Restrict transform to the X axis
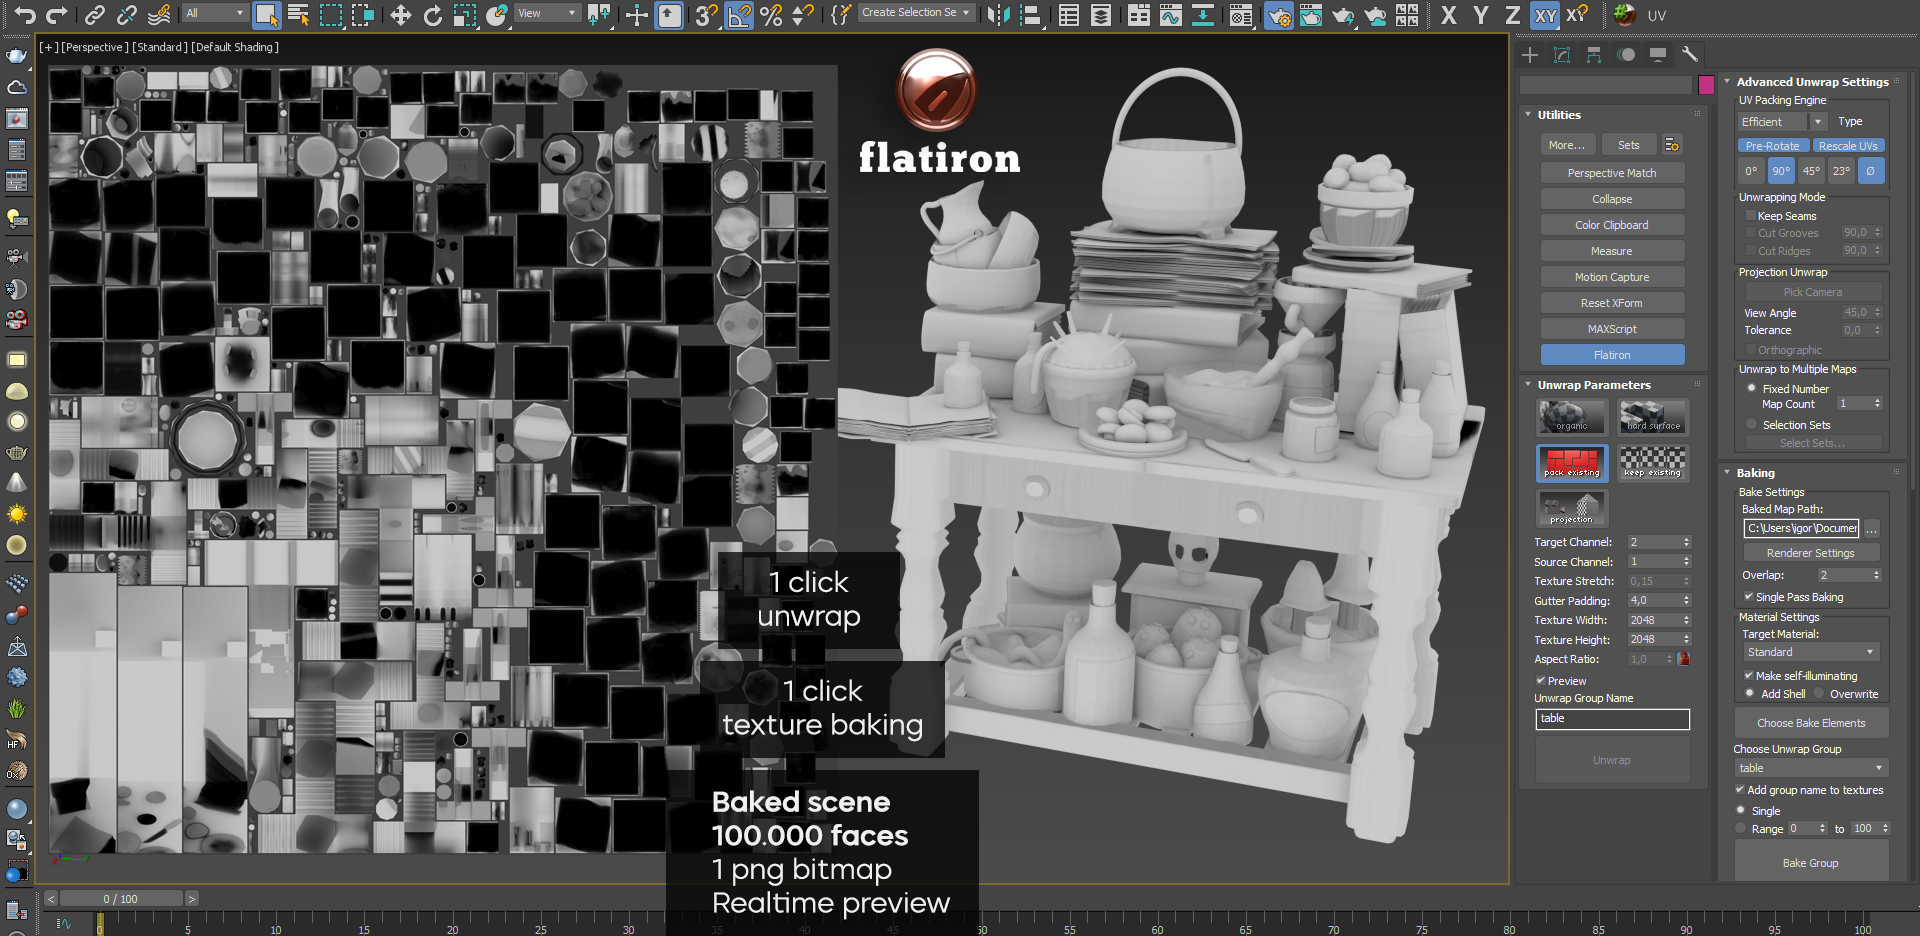Image resolution: width=1920 pixels, height=936 pixels. (1449, 14)
